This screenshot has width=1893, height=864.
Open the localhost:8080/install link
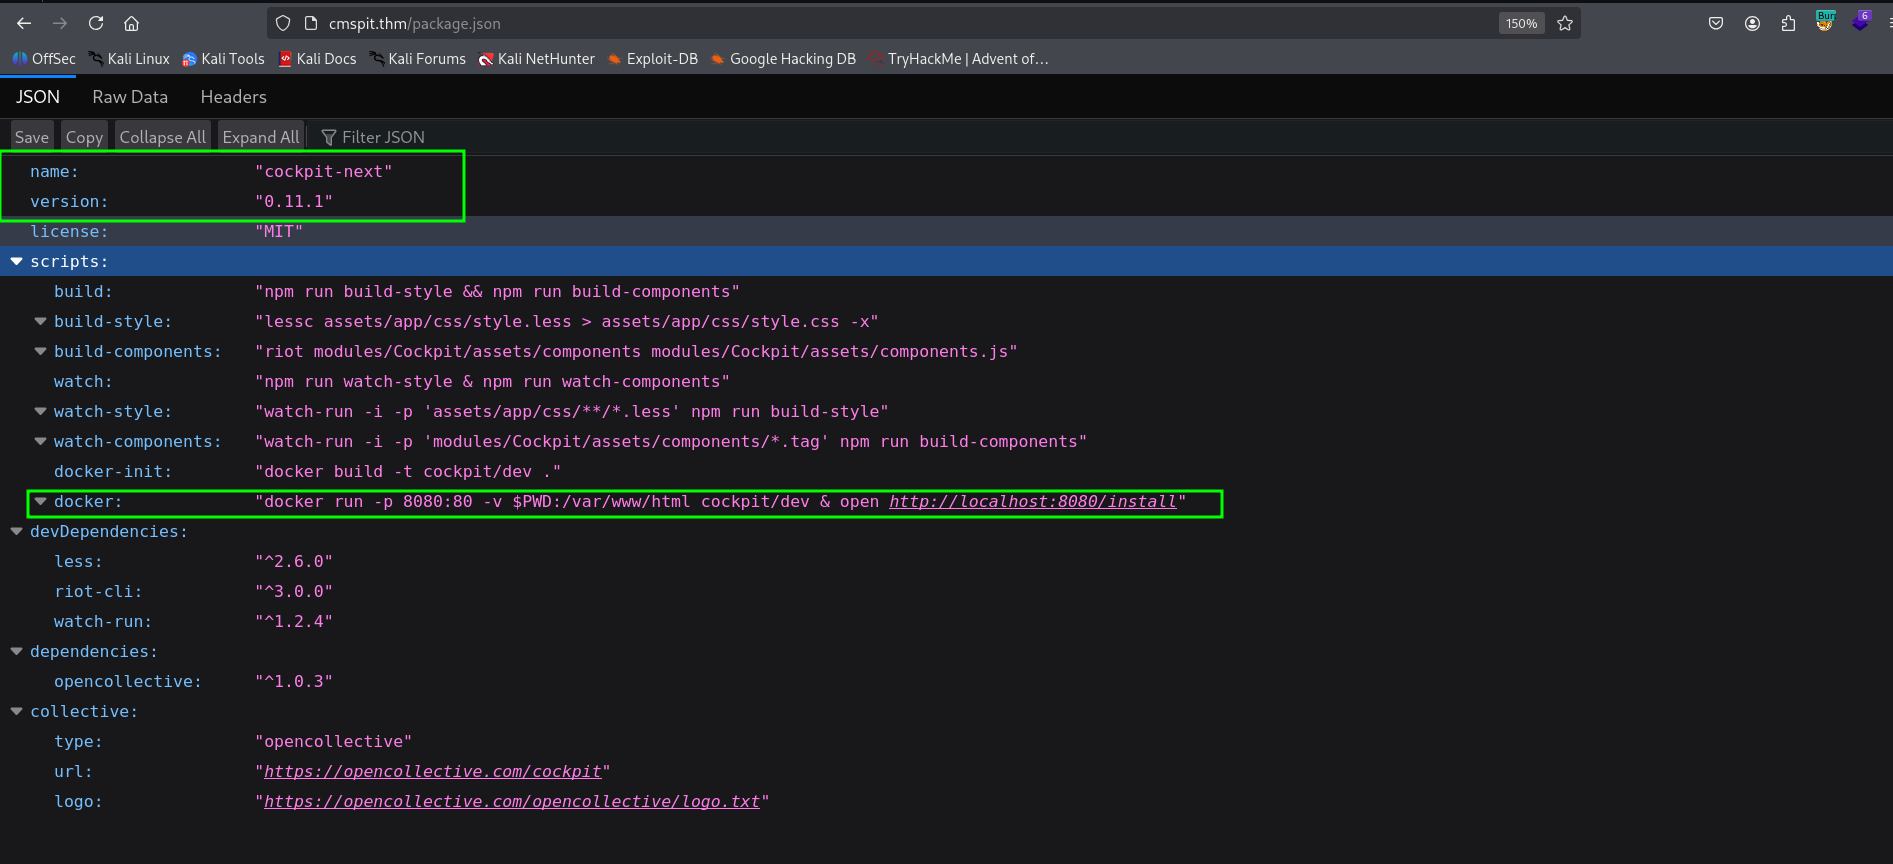click(x=1032, y=501)
